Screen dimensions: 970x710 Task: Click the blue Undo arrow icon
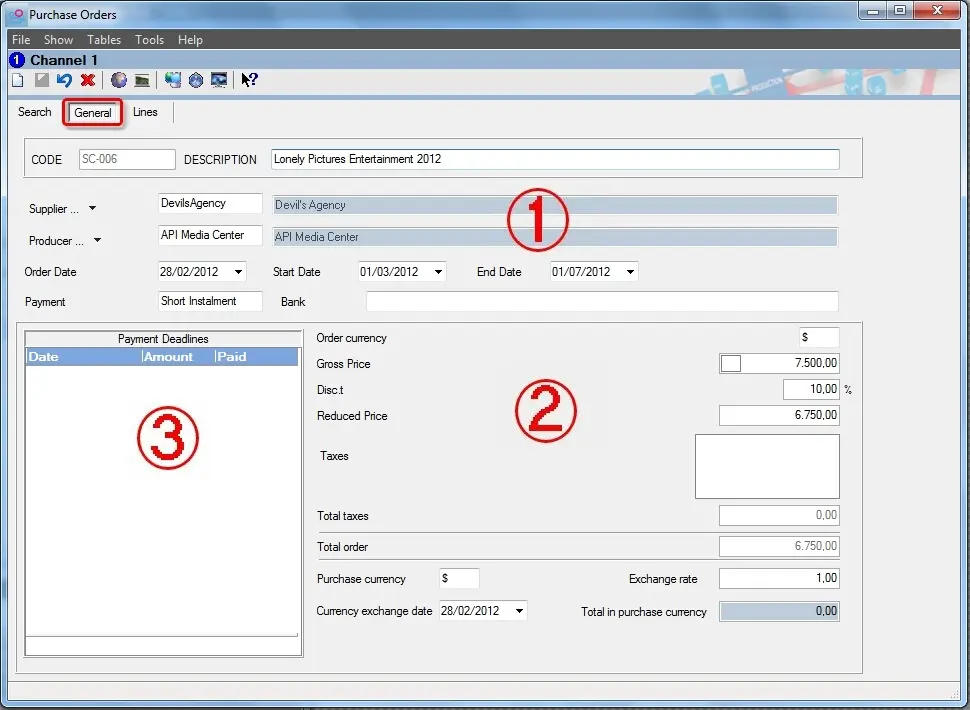point(64,81)
